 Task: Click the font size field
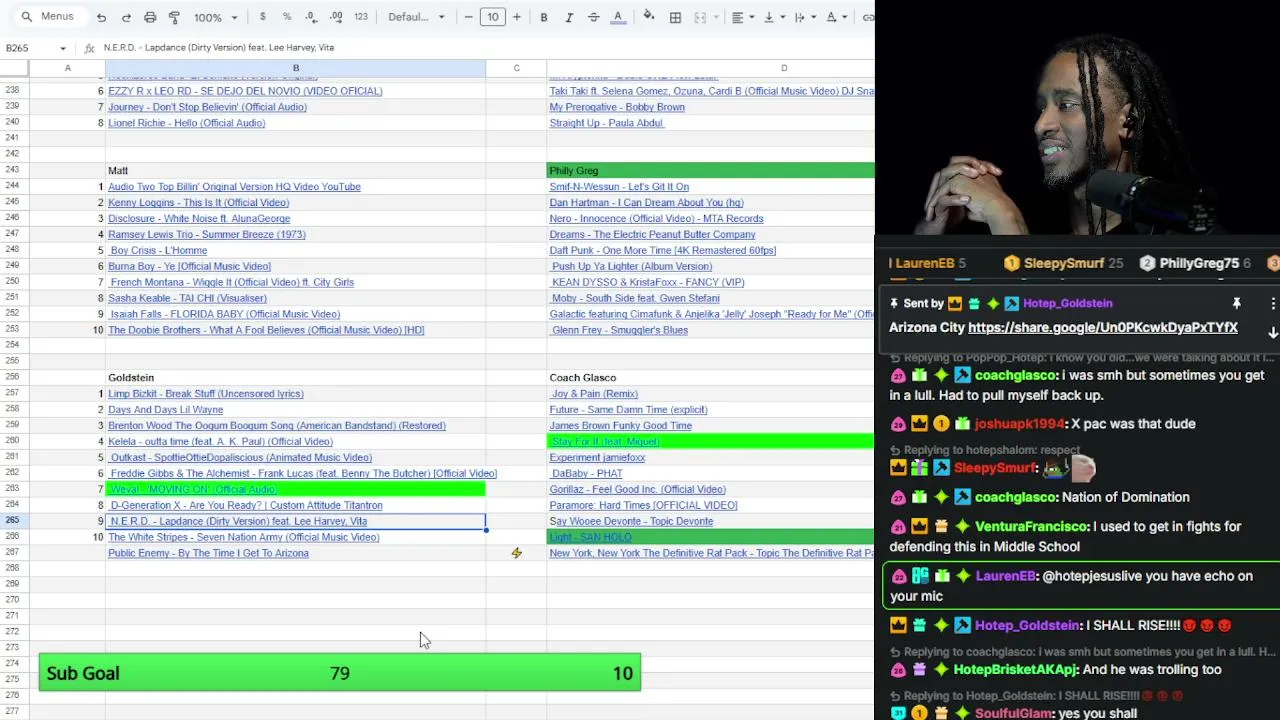pyautogui.click(x=493, y=17)
